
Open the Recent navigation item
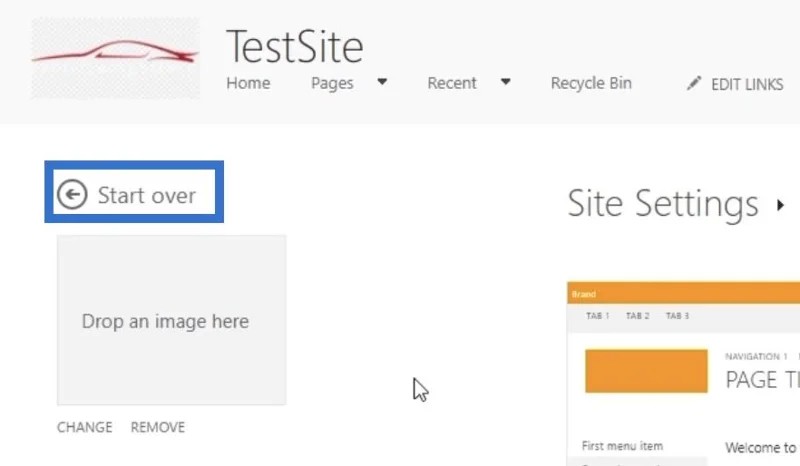(452, 83)
